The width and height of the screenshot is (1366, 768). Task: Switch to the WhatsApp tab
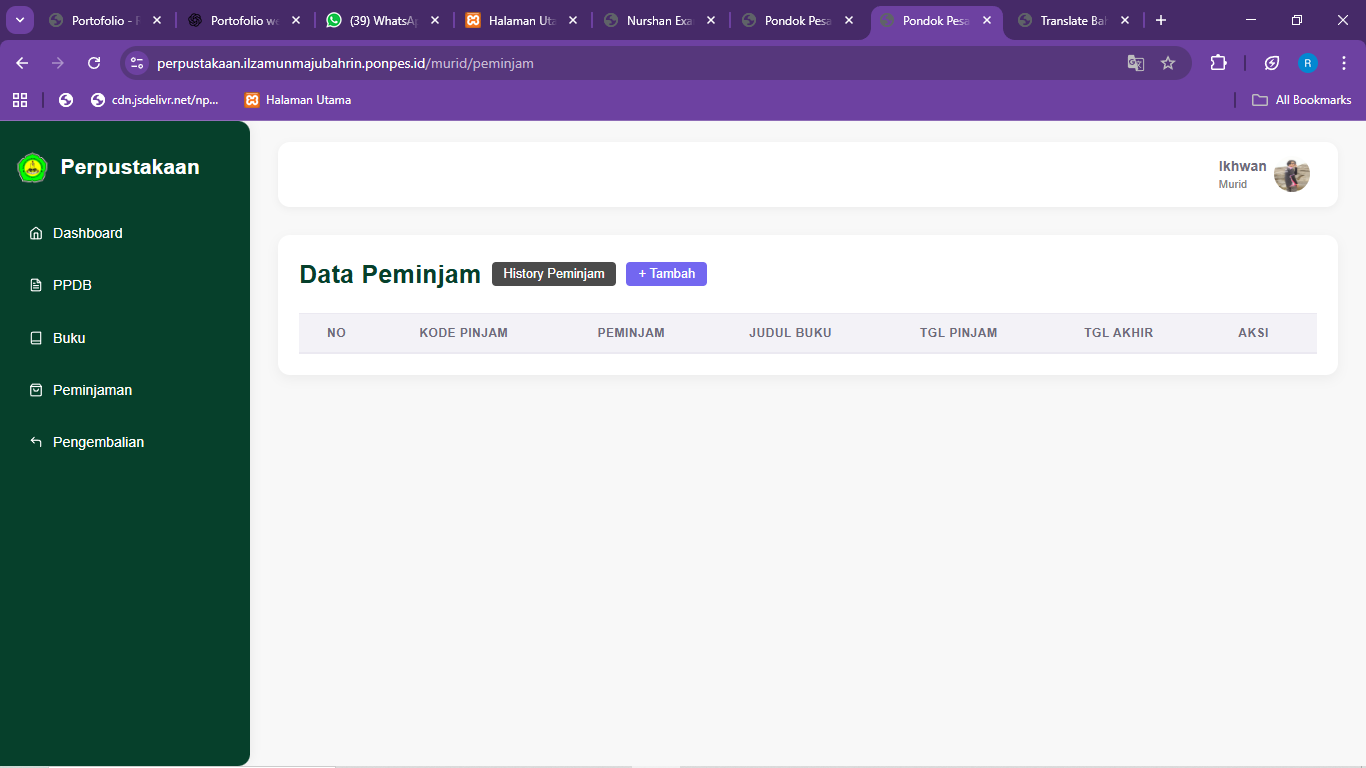tap(380, 20)
